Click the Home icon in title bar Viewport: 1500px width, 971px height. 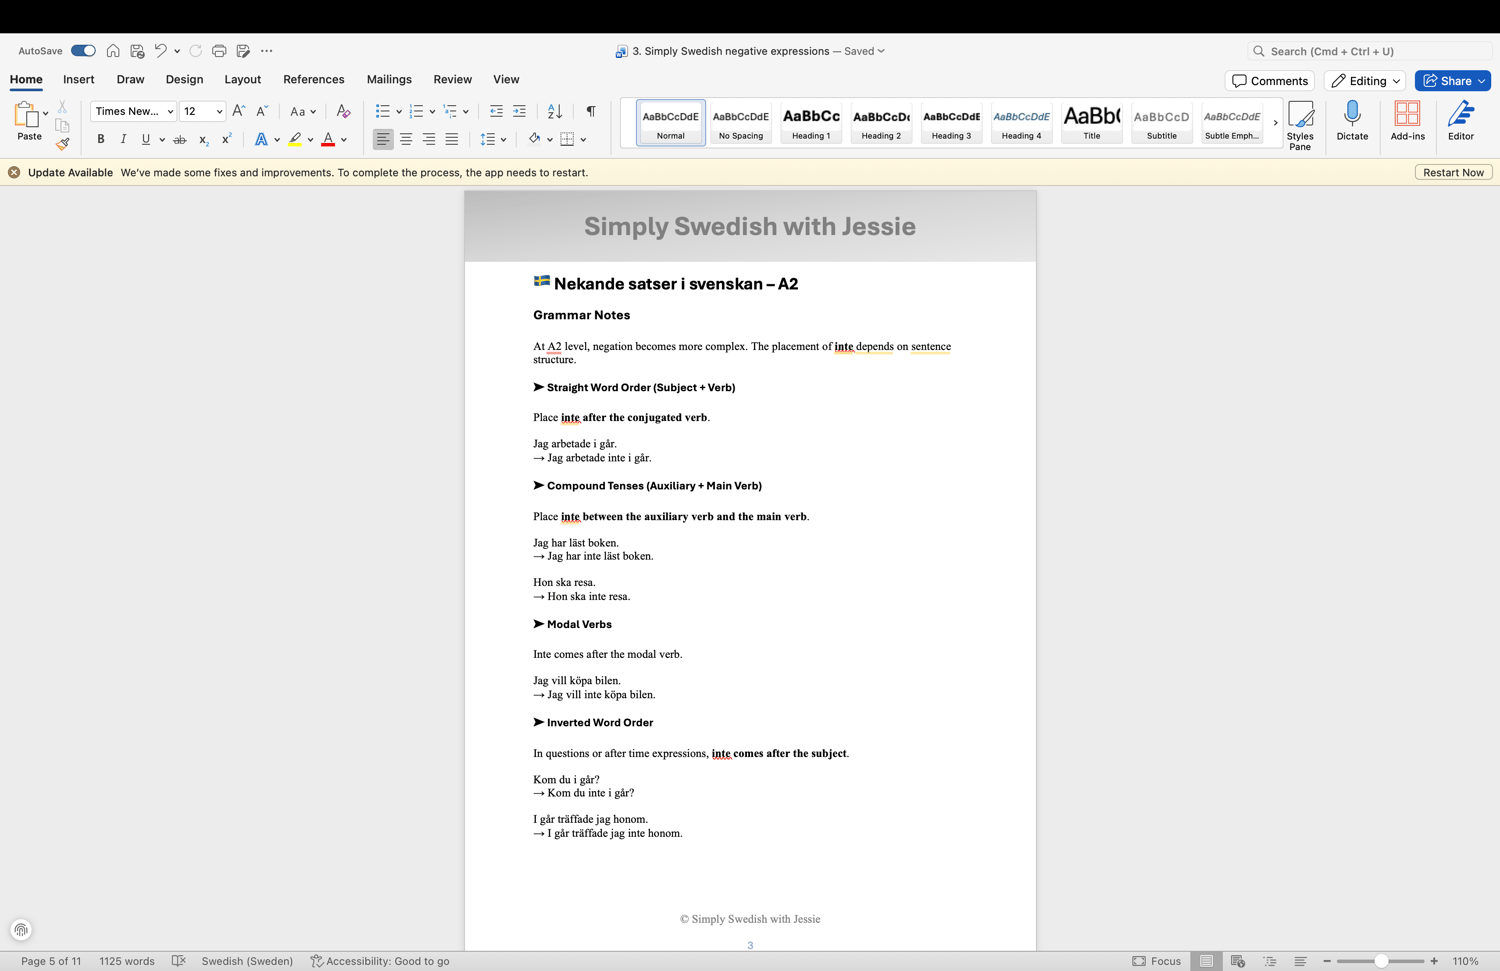(113, 51)
